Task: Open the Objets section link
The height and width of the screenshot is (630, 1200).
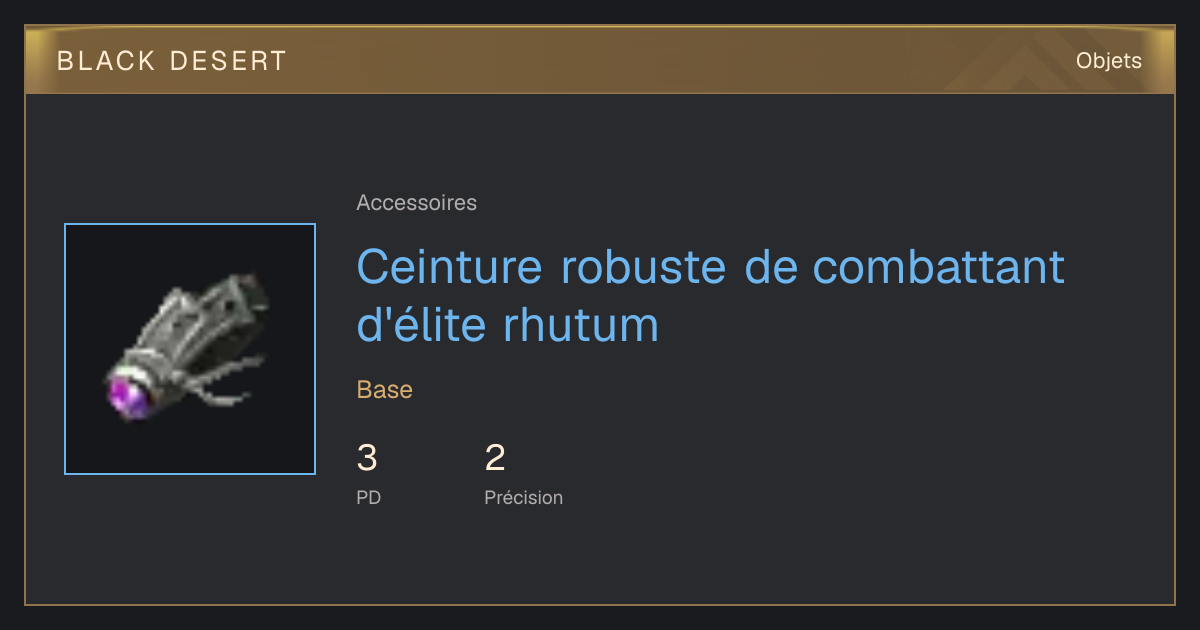Action: (x=1108, y=61)
